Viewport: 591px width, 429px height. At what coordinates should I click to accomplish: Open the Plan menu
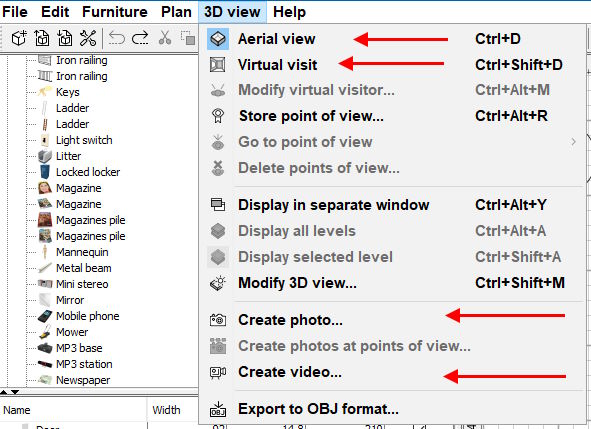click(x=176, y=12)
